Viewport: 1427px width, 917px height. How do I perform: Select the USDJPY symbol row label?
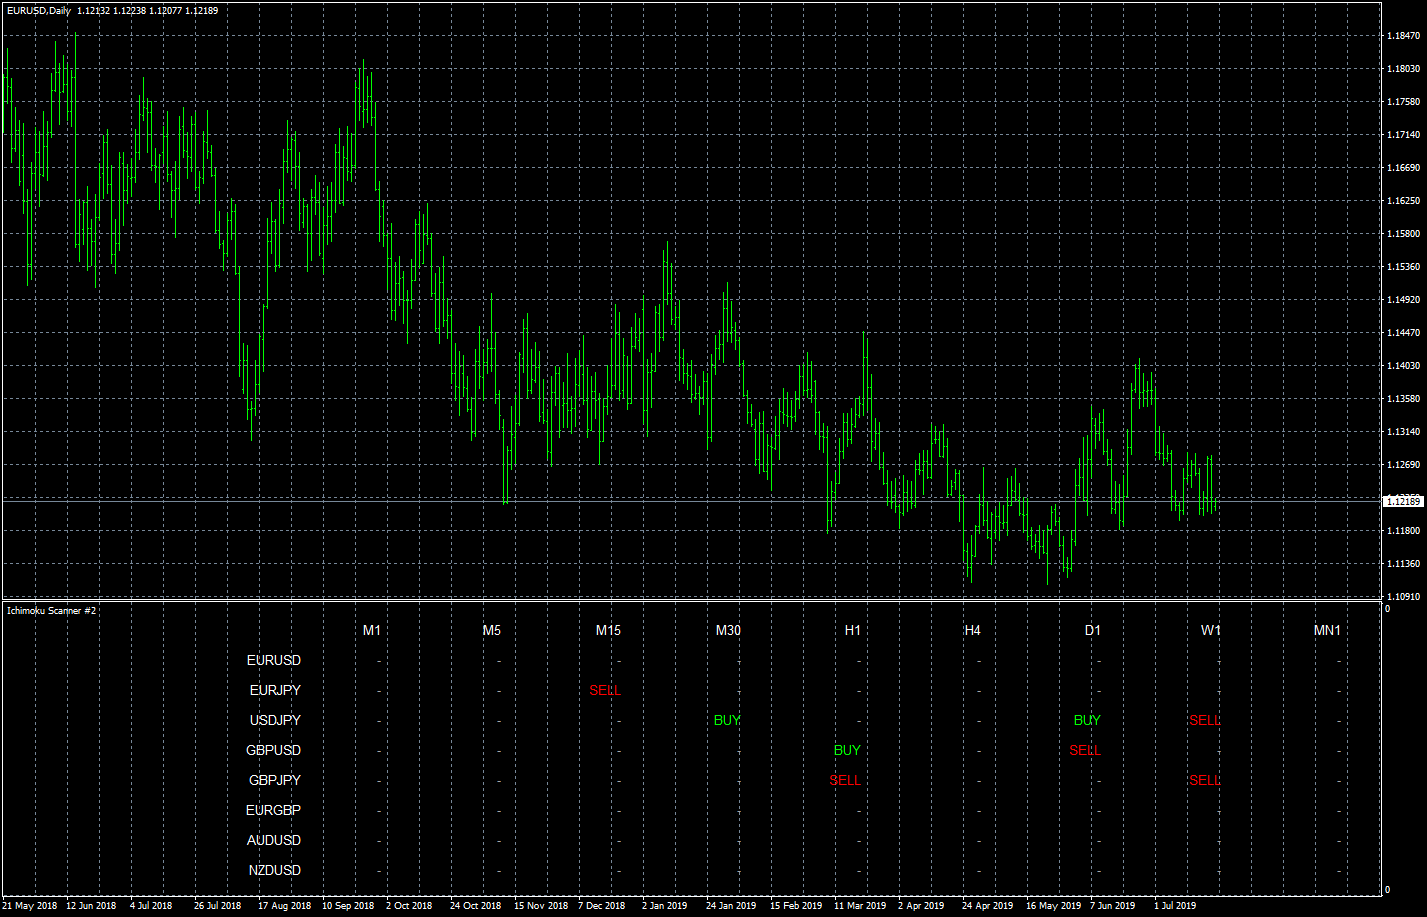[275, 720]
